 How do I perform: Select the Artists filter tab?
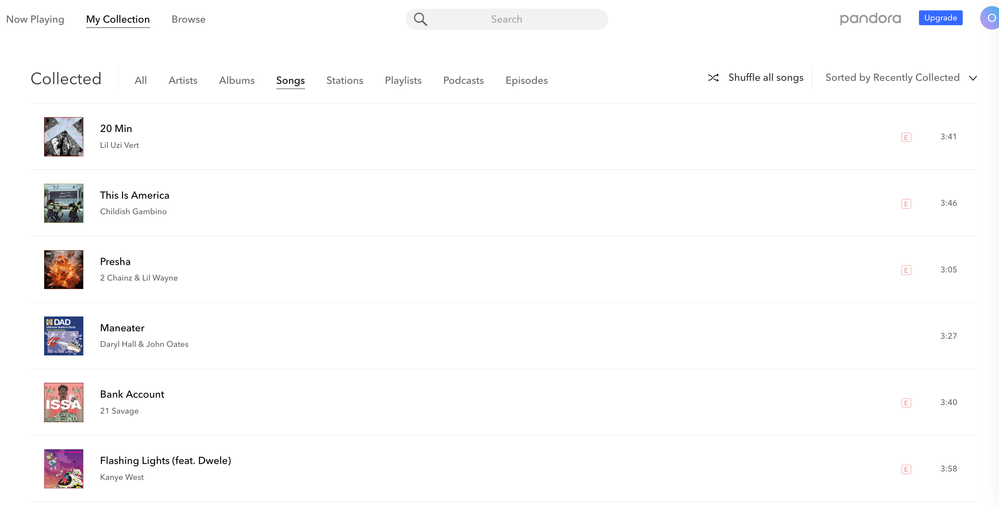(x=183, y=80)
